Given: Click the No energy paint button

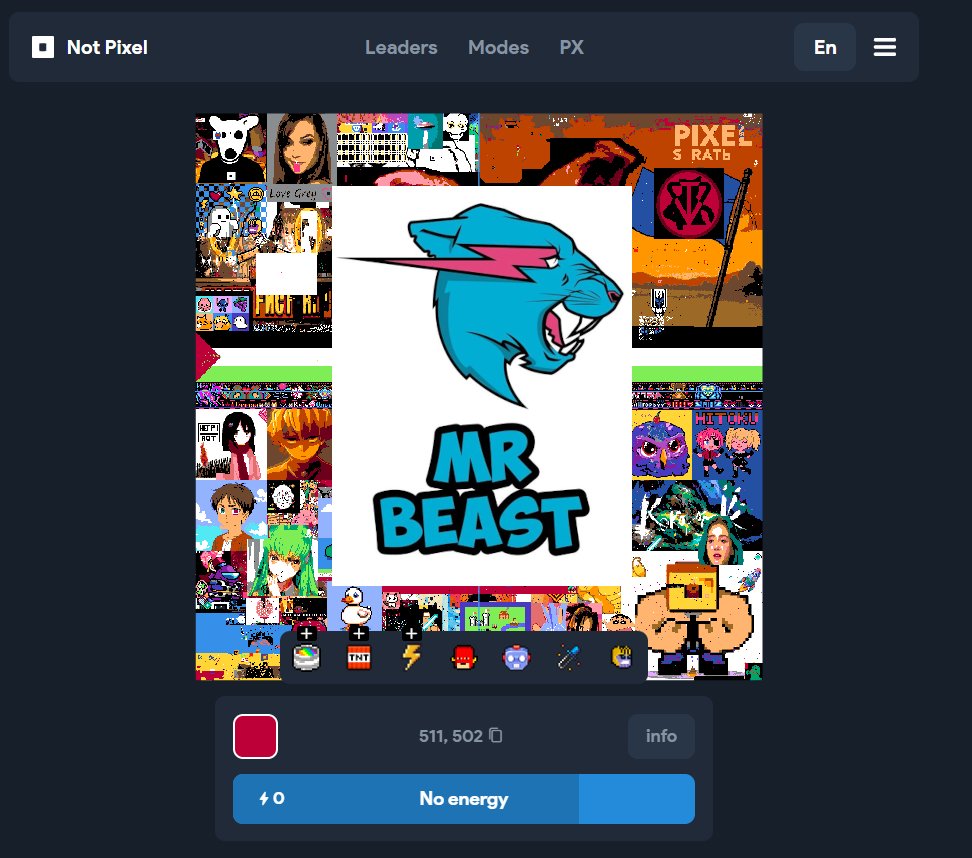Looking at the screenshot, I should (x=464, y=798).
